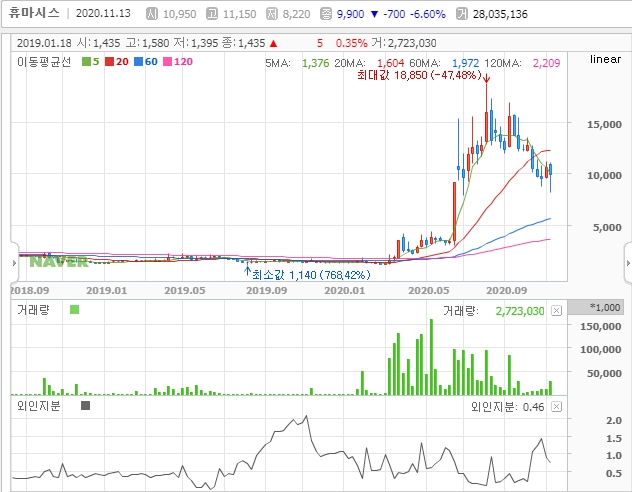632x492 pixels.
Task: Click the 최소값 1,140 marker label
Action: click(311, 275)
